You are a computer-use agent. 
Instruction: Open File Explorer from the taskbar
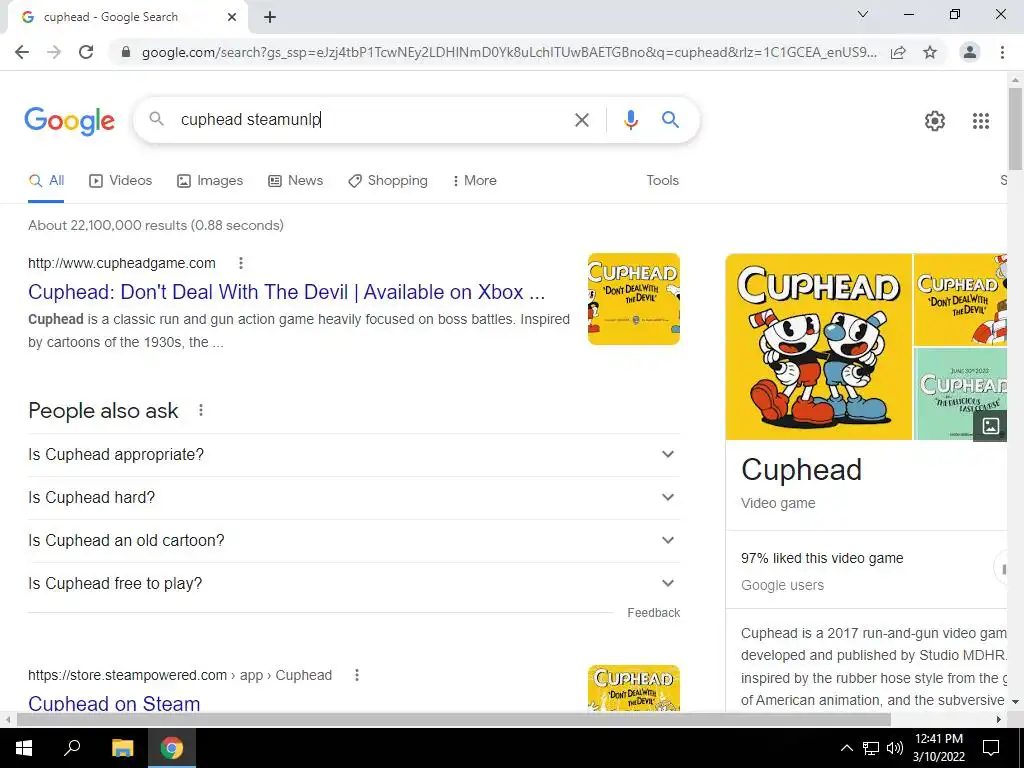click(122, 748)
